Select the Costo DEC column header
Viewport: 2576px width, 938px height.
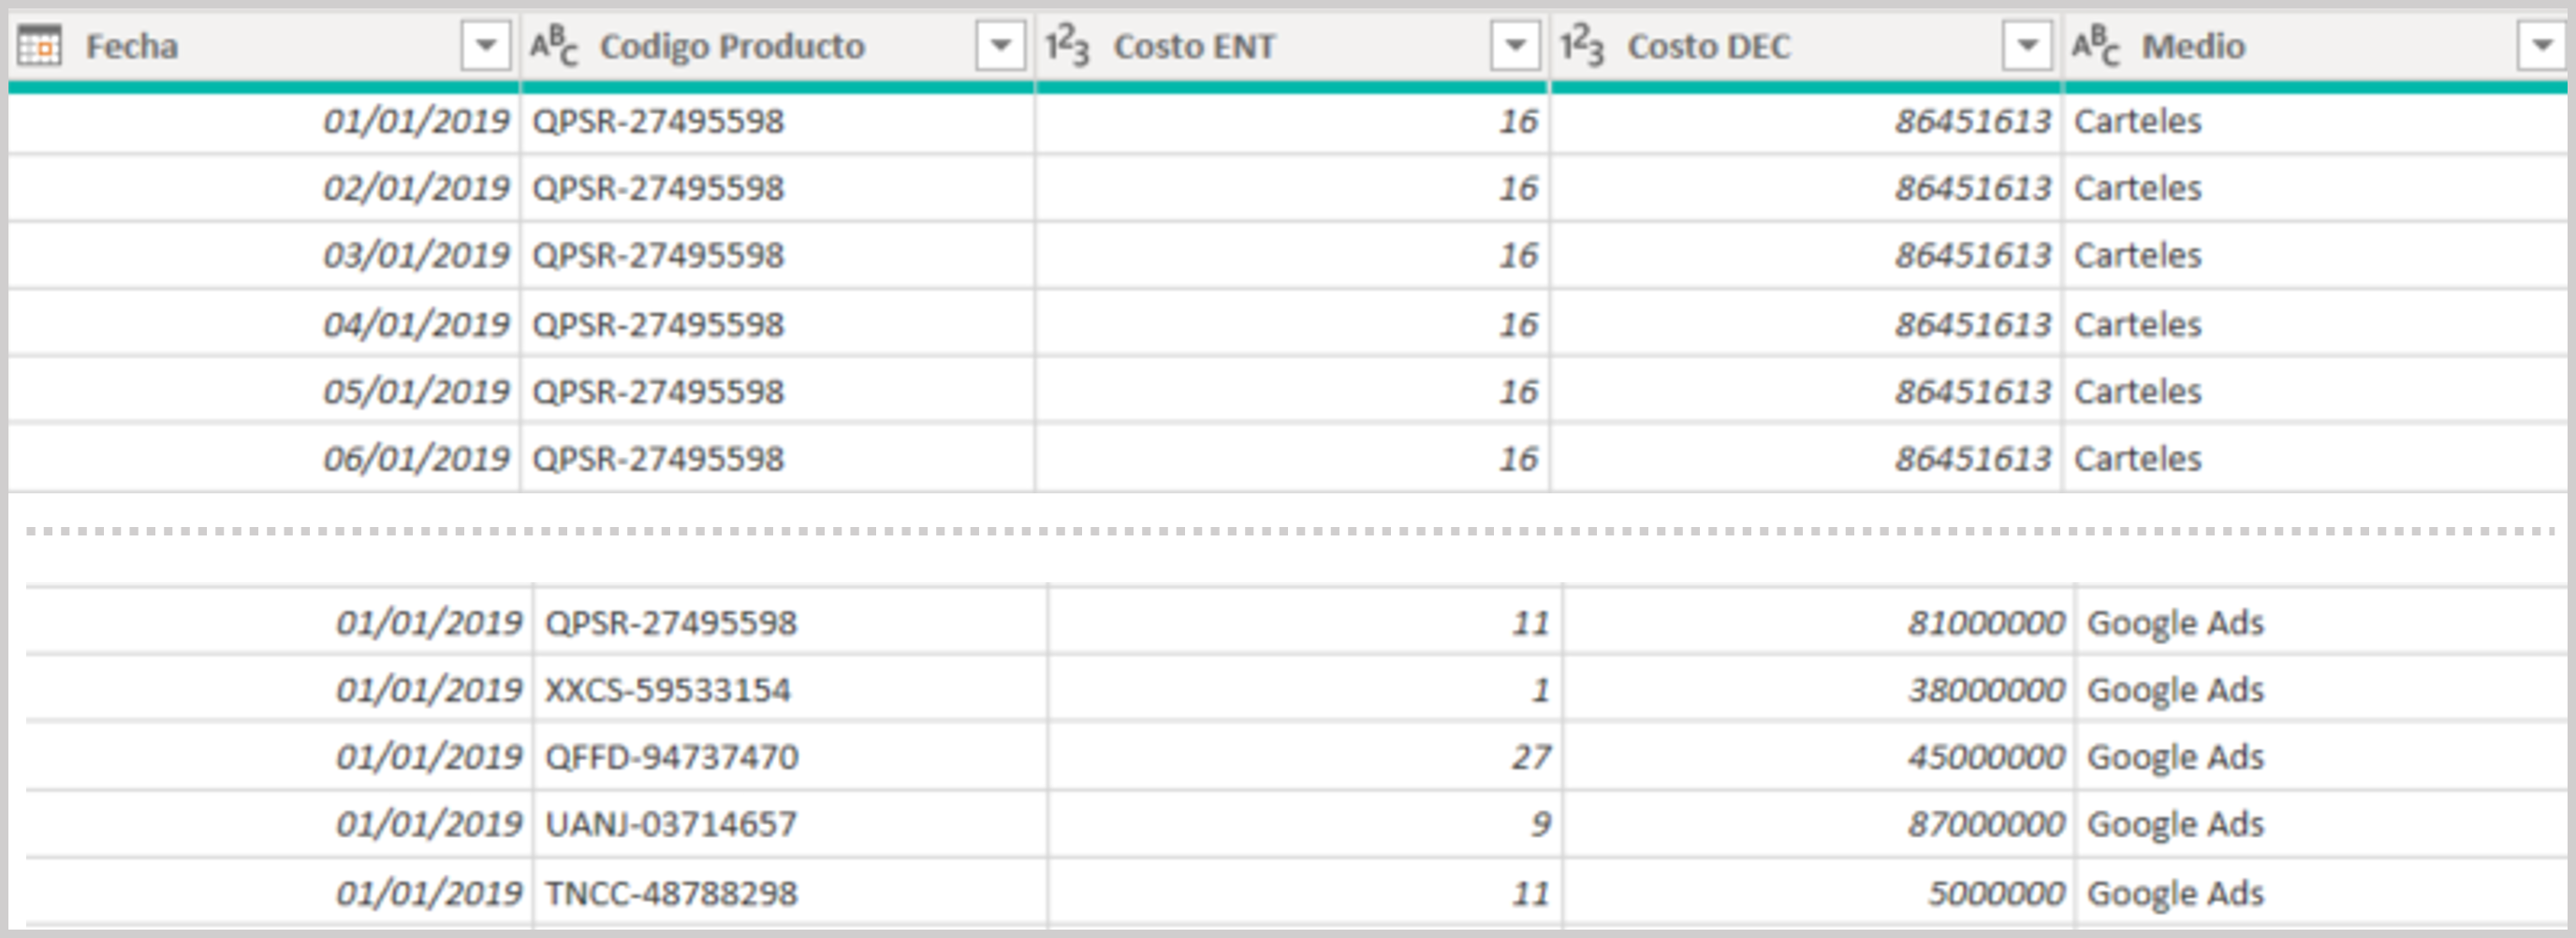pyautogui.click(x=1708, y=46)
